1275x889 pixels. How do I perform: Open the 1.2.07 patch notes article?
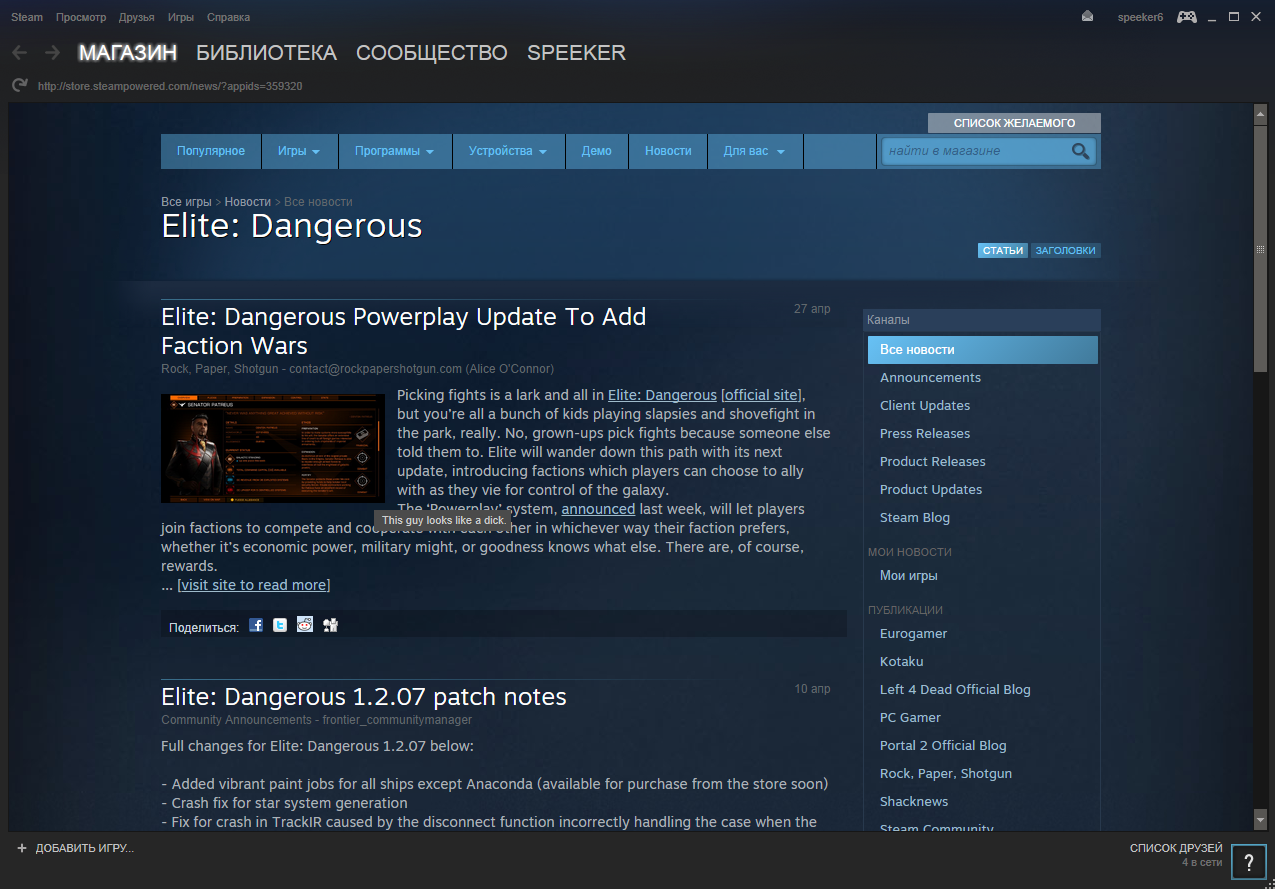coord(364,697)
